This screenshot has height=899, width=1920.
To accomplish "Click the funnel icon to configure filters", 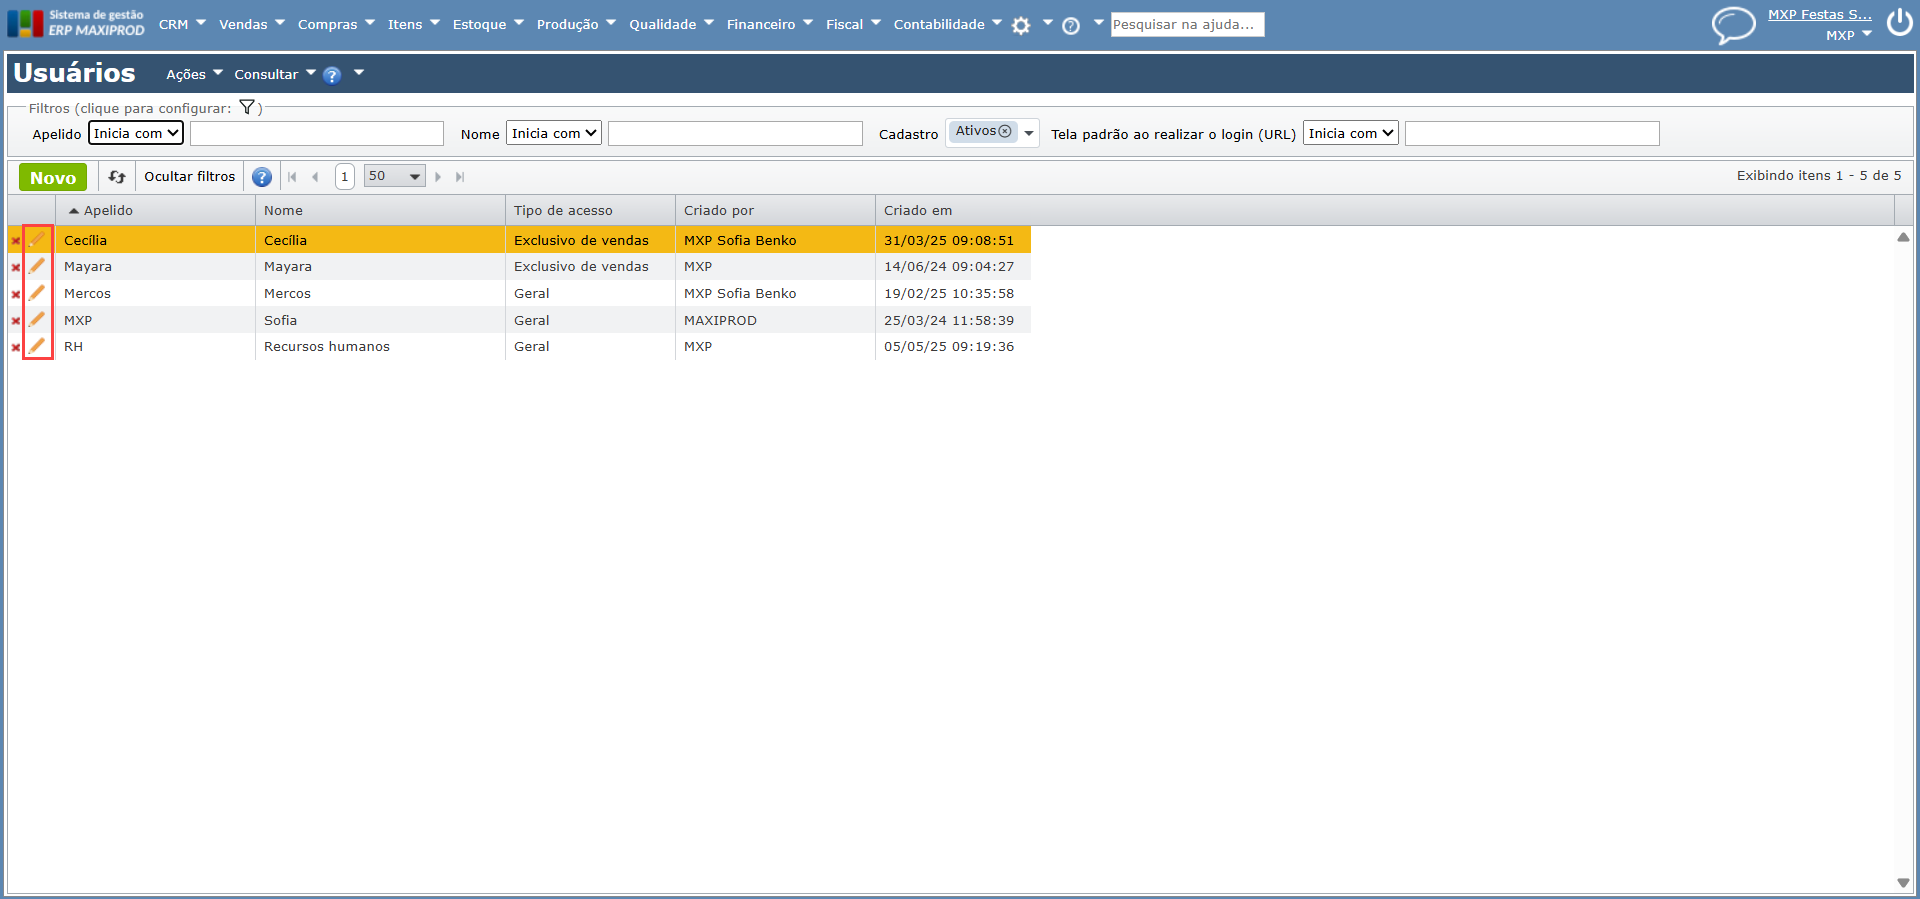I will 247,107.
